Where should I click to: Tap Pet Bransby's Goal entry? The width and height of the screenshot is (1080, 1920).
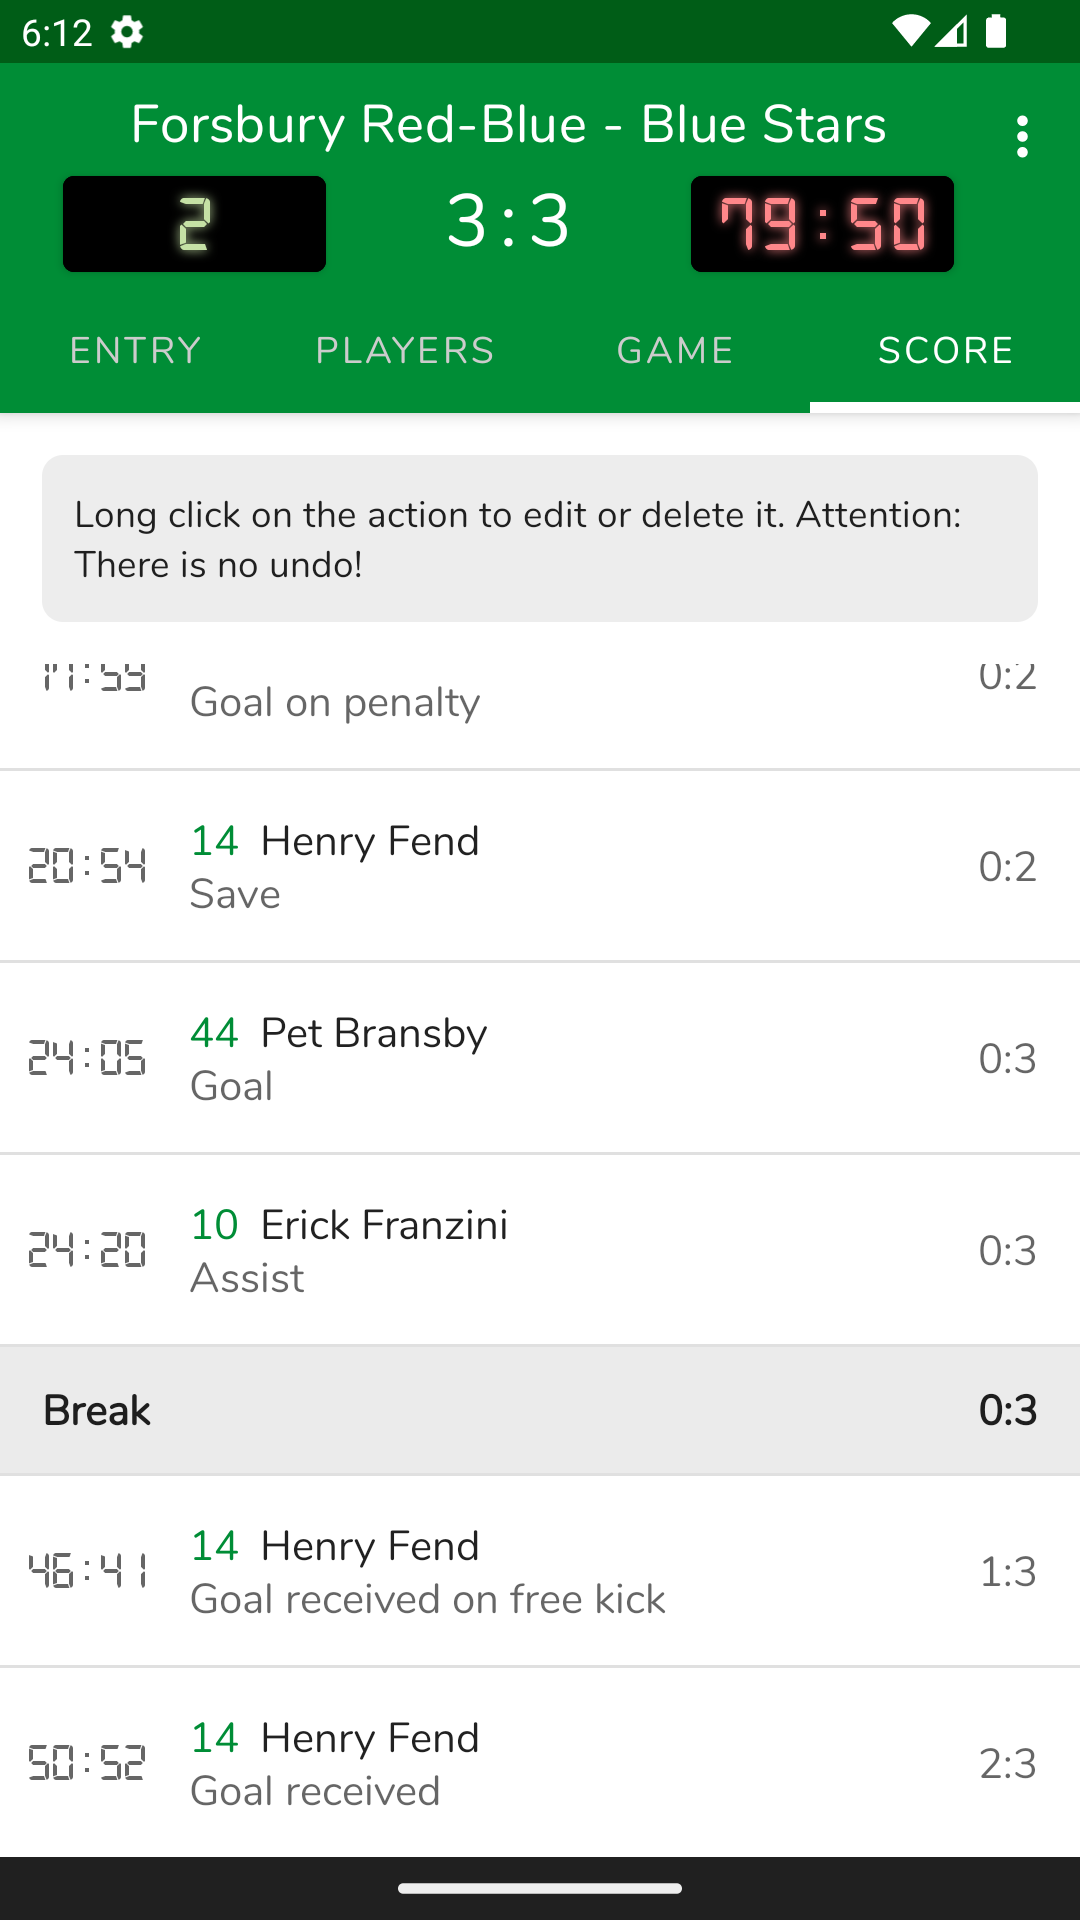(x=540, y=1058)
